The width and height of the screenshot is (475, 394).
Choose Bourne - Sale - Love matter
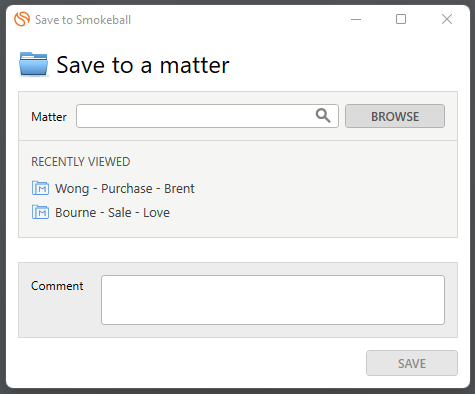[x=112, y=212]
